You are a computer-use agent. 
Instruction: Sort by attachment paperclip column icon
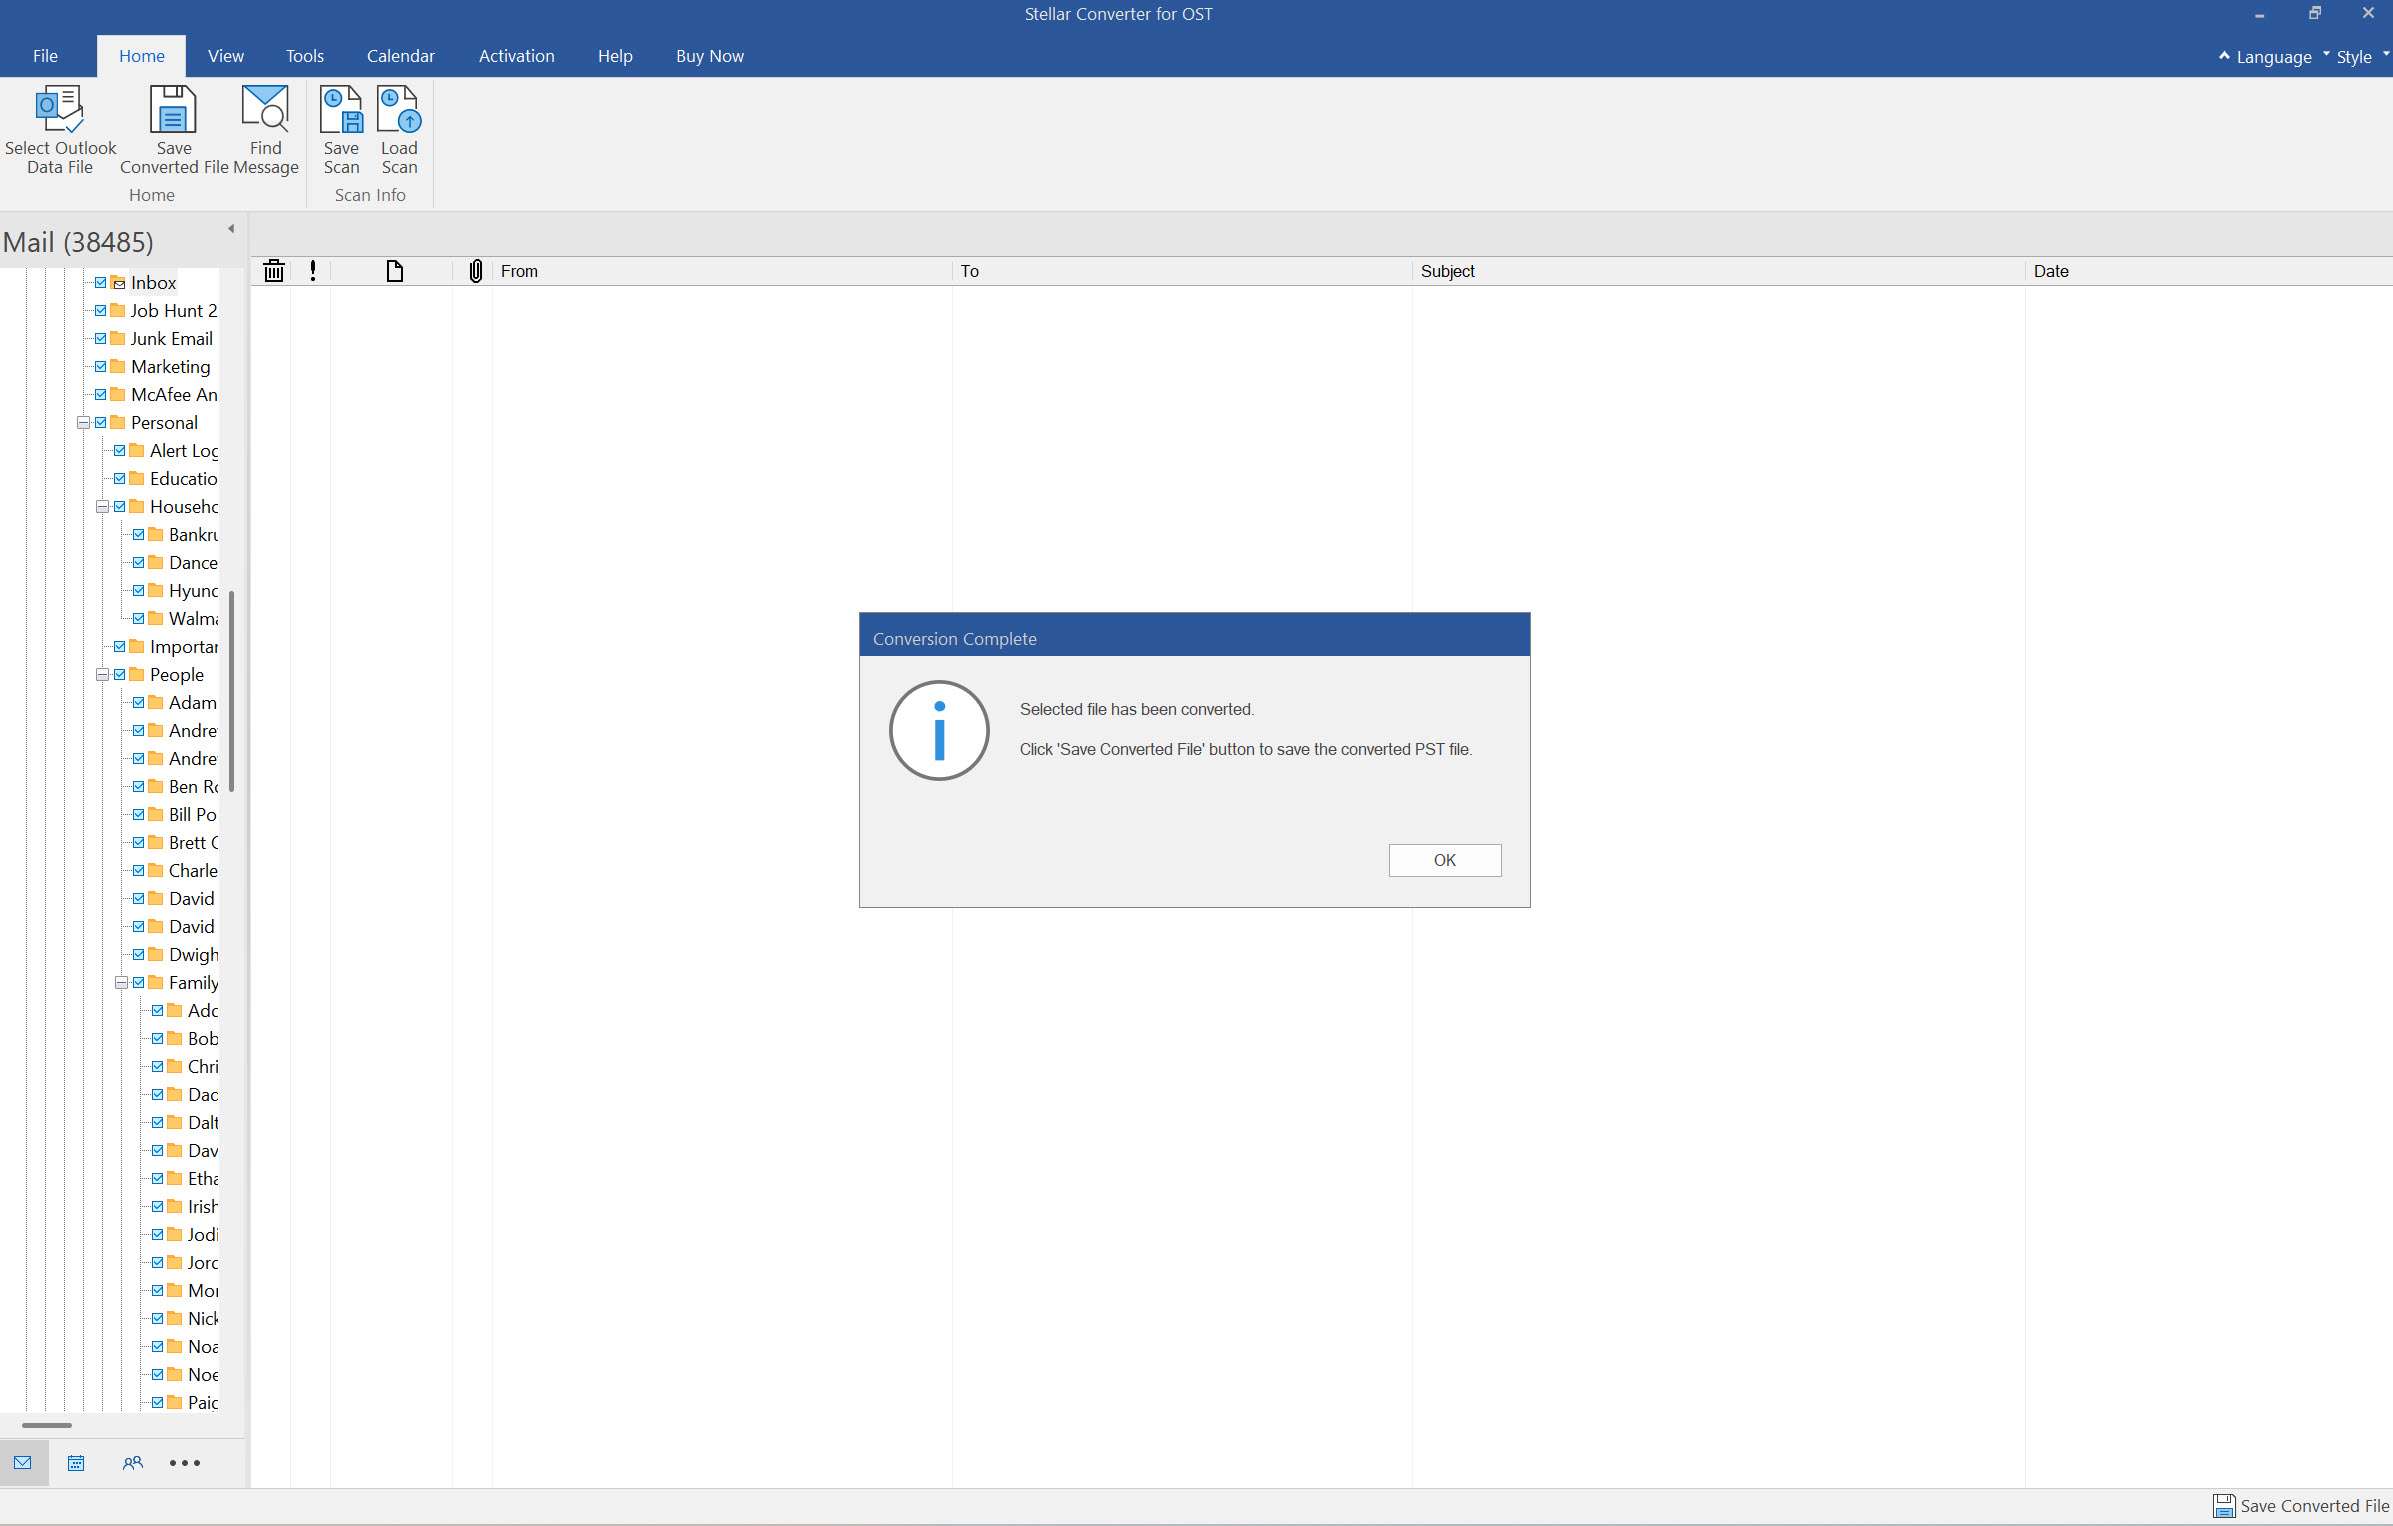click(x=476, y=271)
